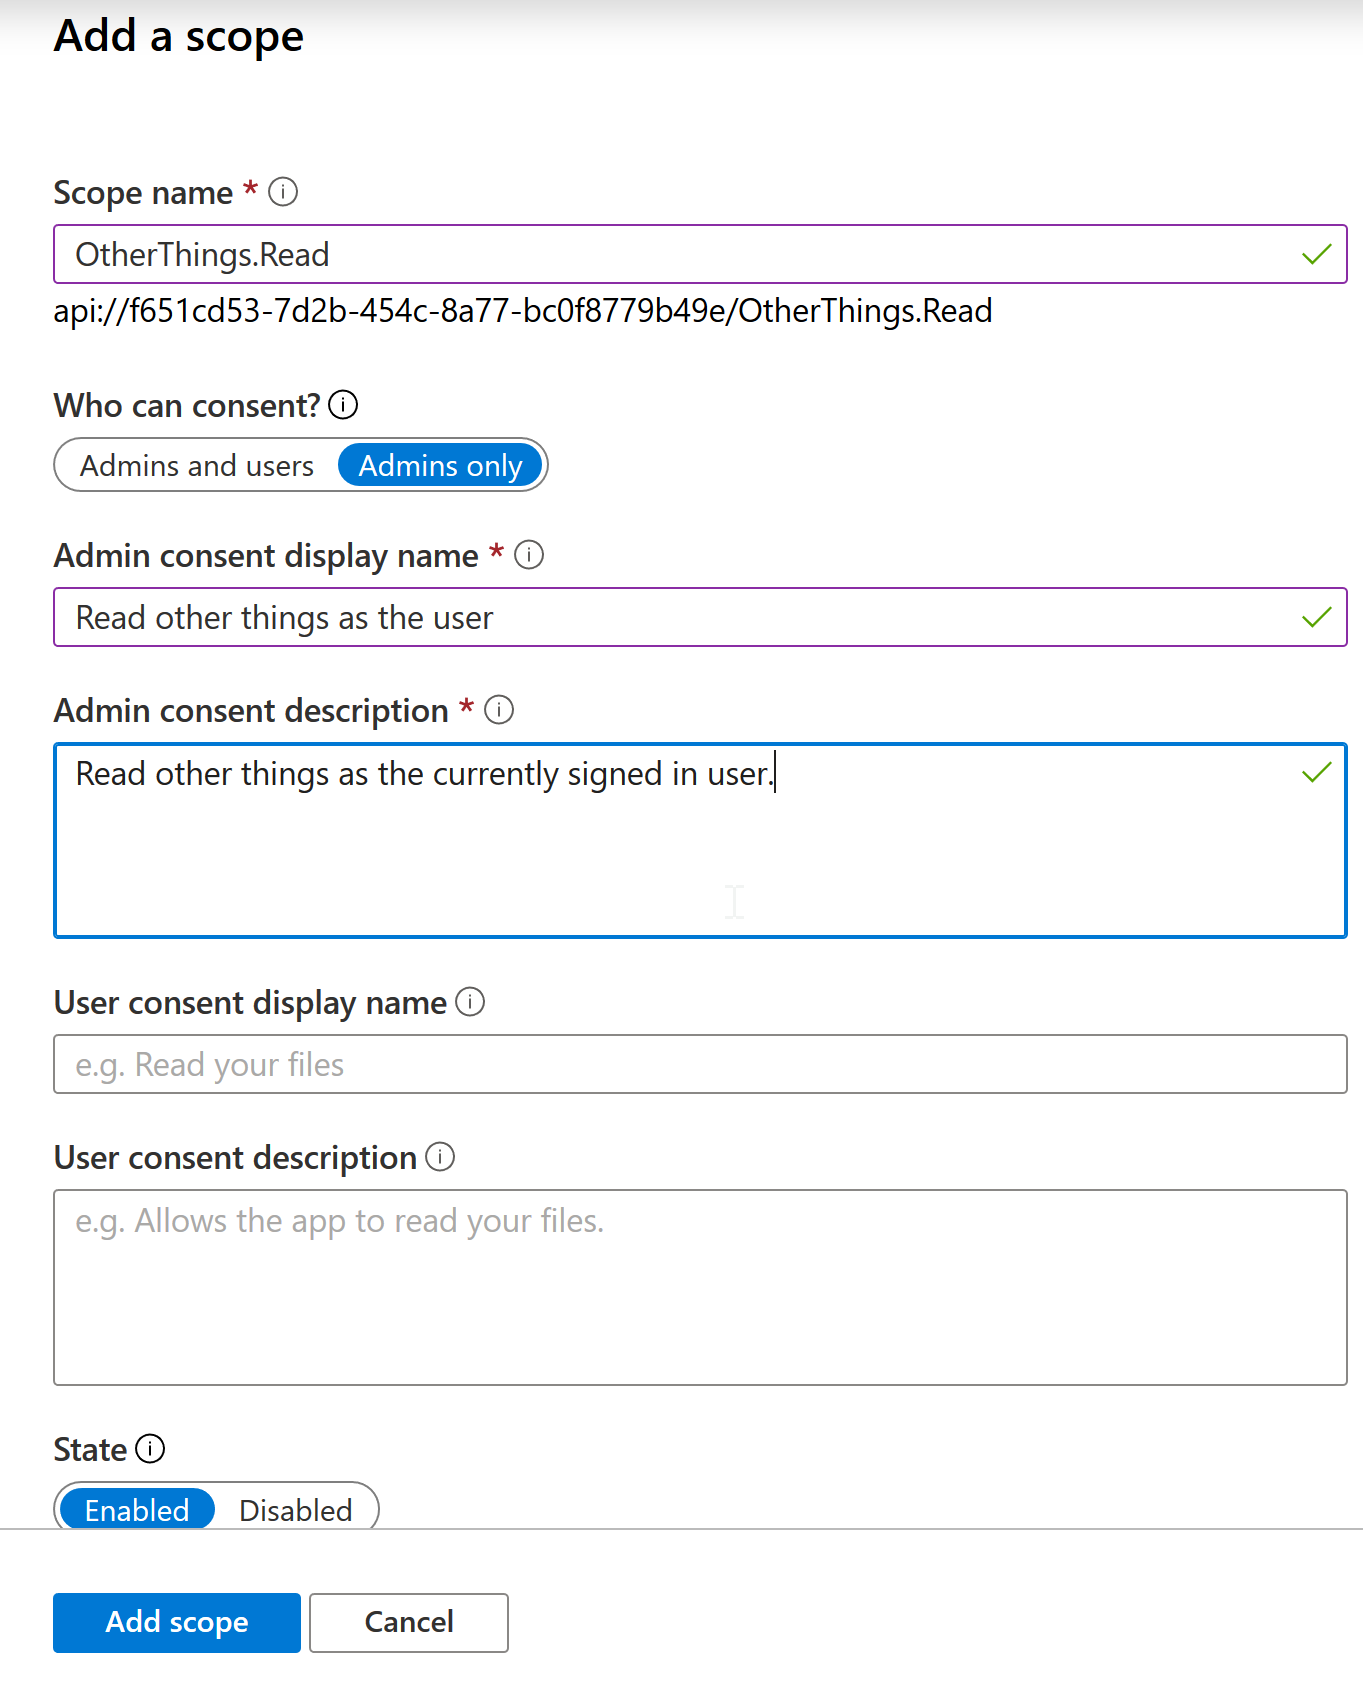The width and height of the screenshot is (1363, 1681).
Task: Open the Who can consent info tooltip
Action: coord(345,405)
